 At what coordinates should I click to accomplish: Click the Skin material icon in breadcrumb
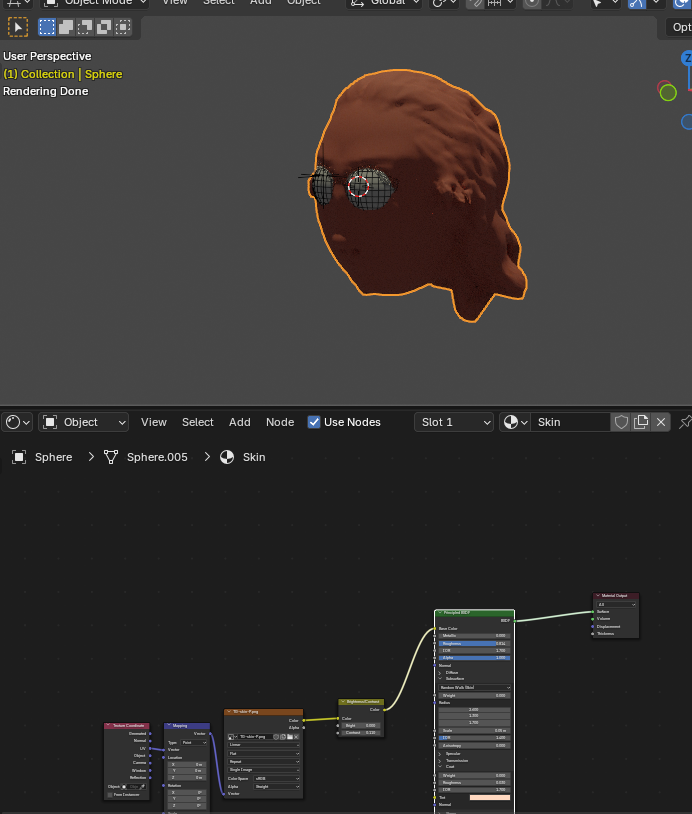(227, 457)
